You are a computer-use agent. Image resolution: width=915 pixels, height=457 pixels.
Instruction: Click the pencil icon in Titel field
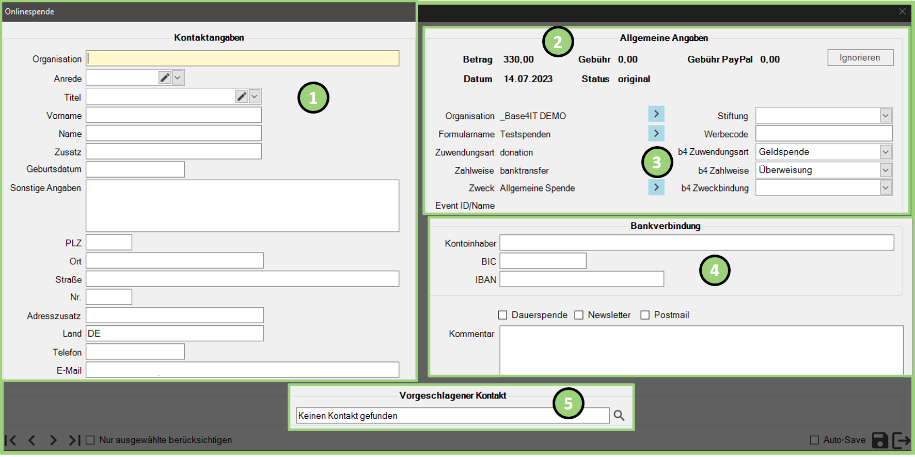(x=241, y=96)
